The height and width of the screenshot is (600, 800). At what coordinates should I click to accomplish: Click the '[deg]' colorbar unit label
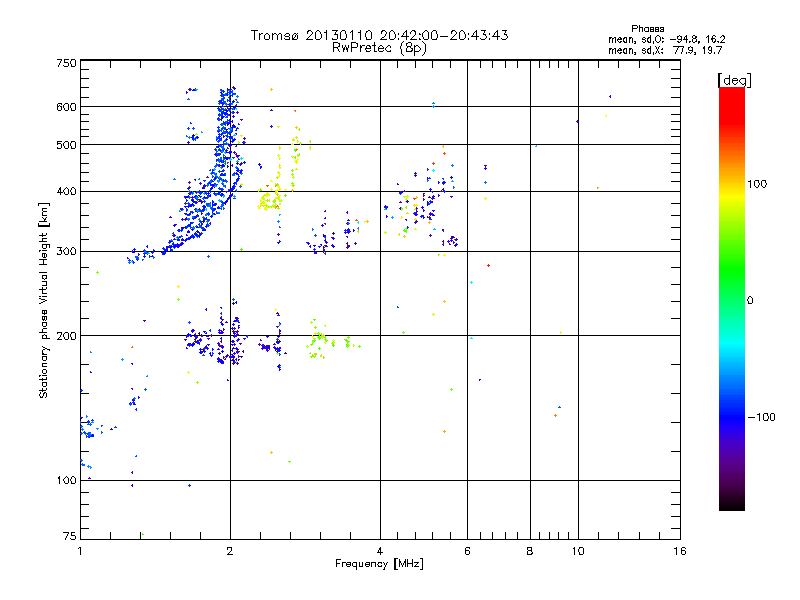(x=734, y=80)
